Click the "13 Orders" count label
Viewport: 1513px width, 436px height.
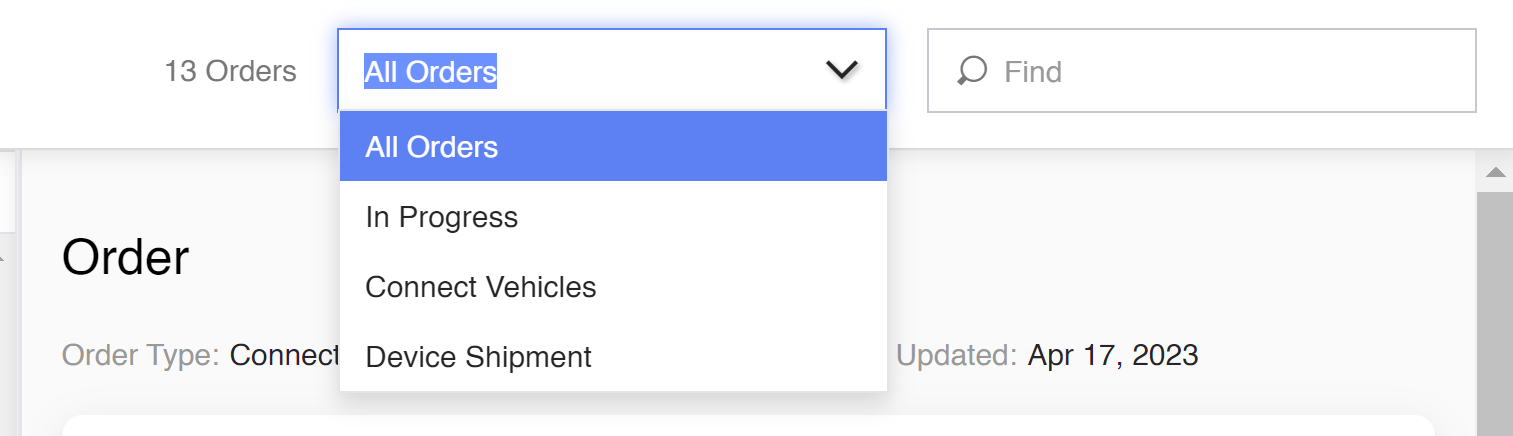231,72
